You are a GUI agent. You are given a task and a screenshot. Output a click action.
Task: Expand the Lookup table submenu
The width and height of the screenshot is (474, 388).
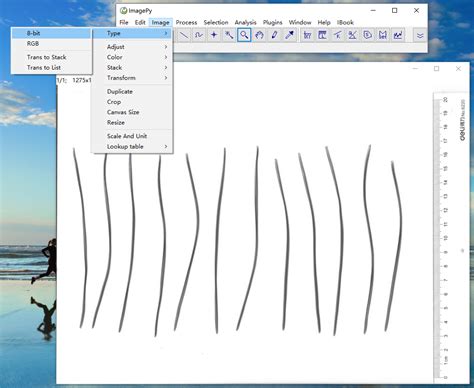132,147
